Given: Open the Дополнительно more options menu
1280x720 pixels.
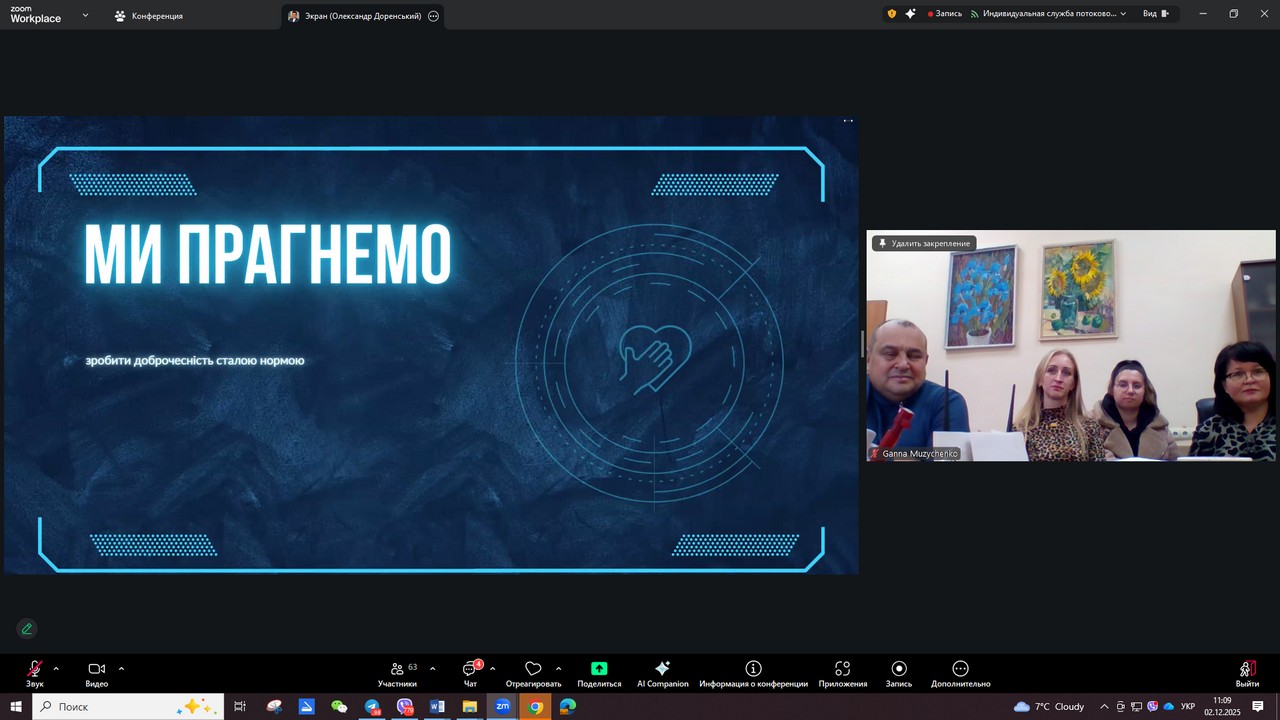Looking at the screenshot, I should tap(960, 670).
